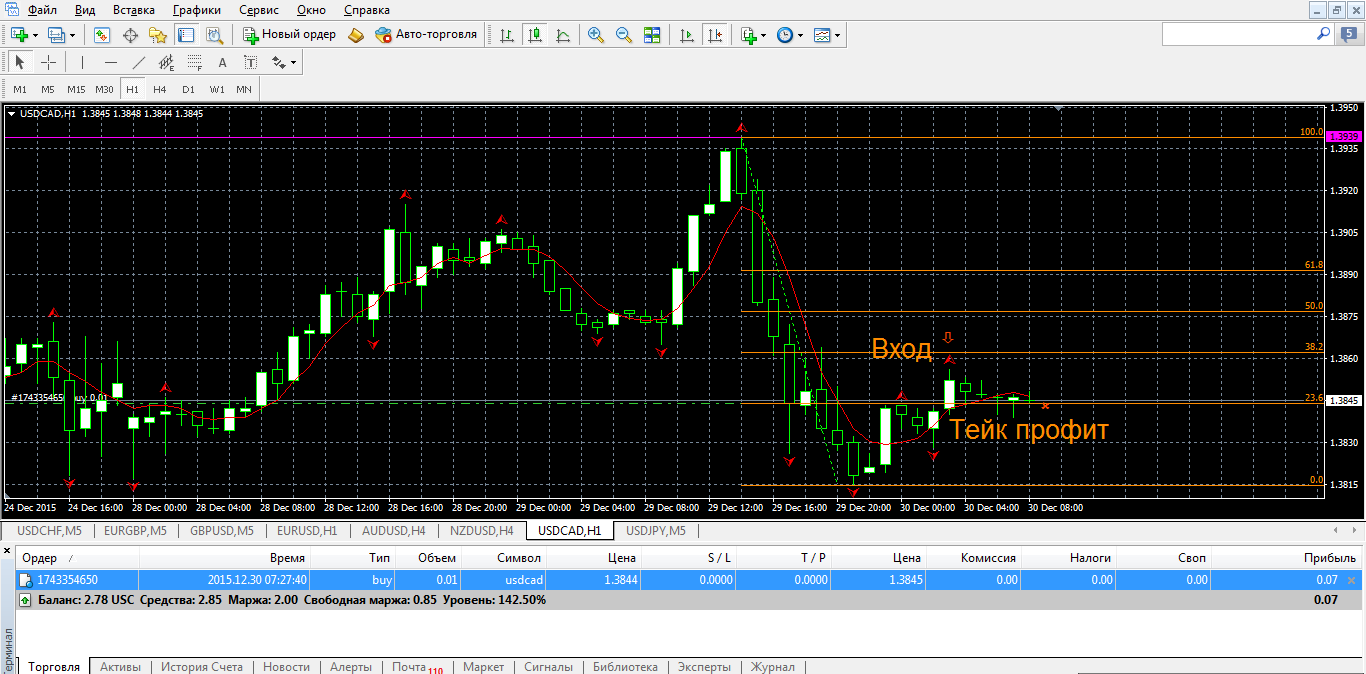Open the Справка menu
1366x674 pixels.
367,10
